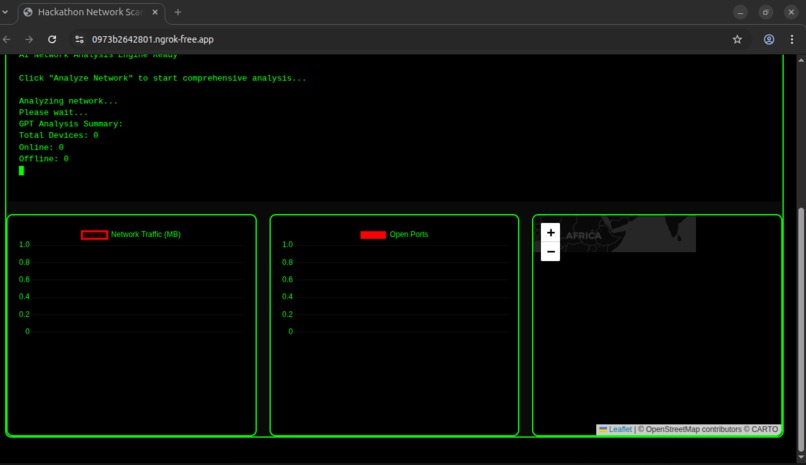The height and width of the screenshot is (465, 806).
Task: Reload the page
Action: [x=52, y=39]
